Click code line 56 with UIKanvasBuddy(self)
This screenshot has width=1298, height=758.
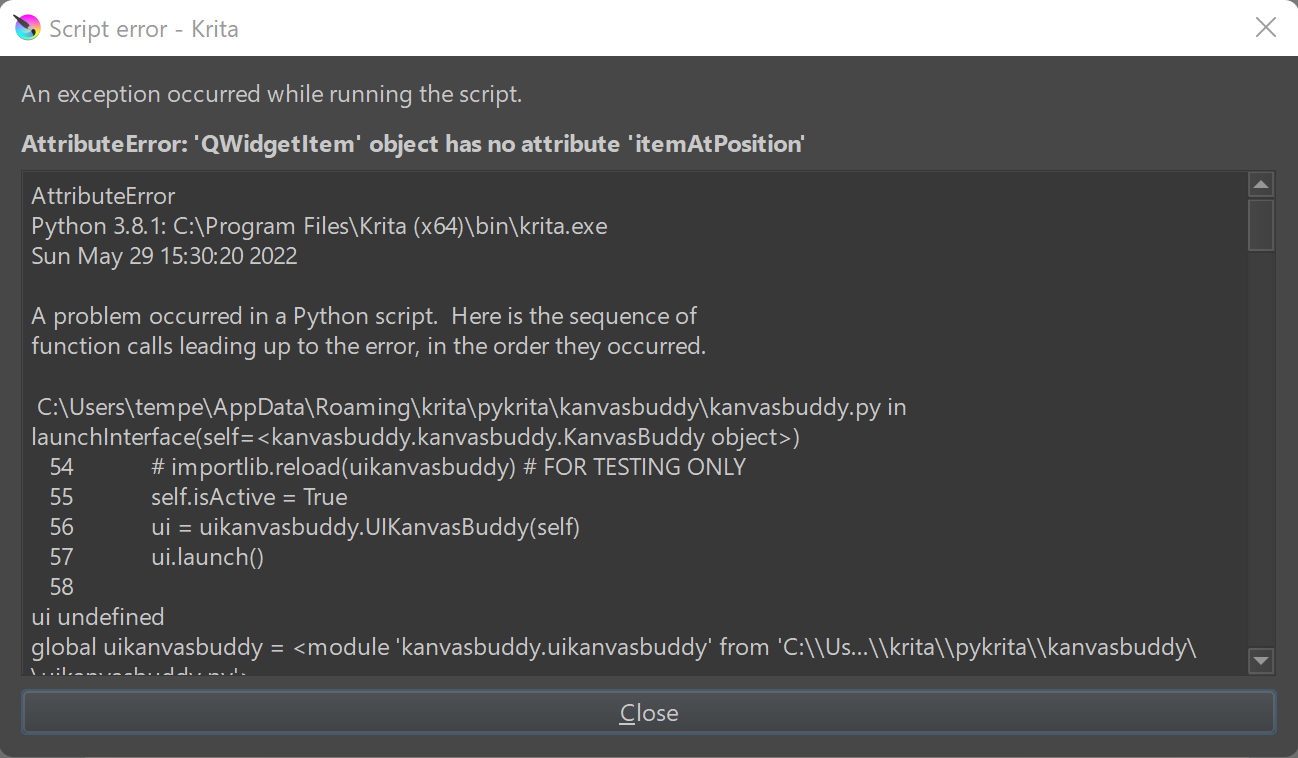click(365, 527)
